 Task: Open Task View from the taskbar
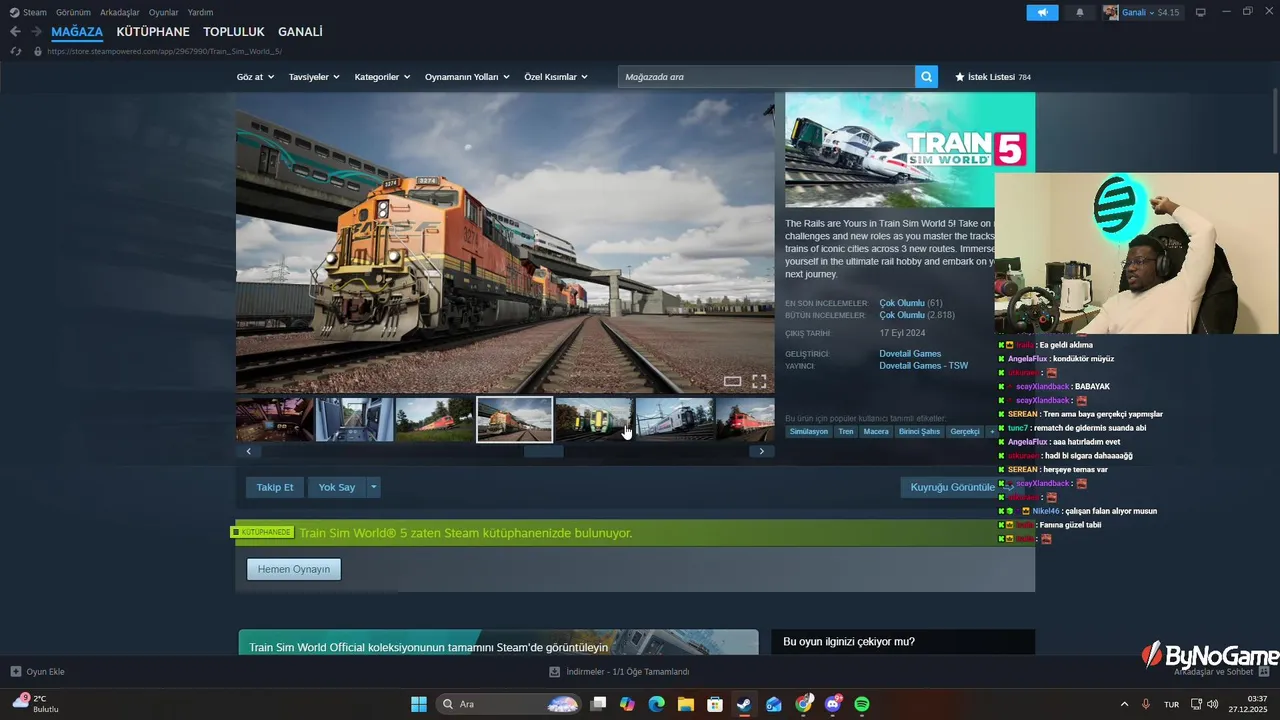[x=598, y=704]
